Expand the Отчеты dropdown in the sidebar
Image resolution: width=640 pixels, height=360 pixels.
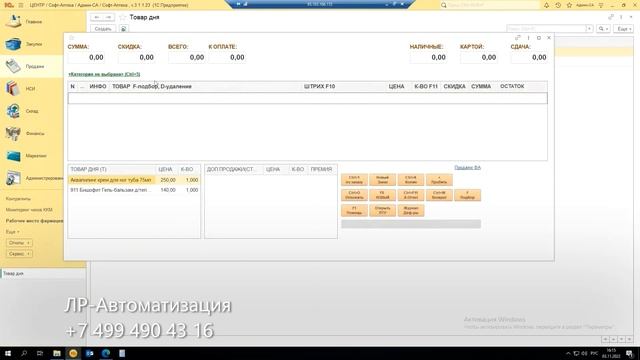(x=19, y=243)
